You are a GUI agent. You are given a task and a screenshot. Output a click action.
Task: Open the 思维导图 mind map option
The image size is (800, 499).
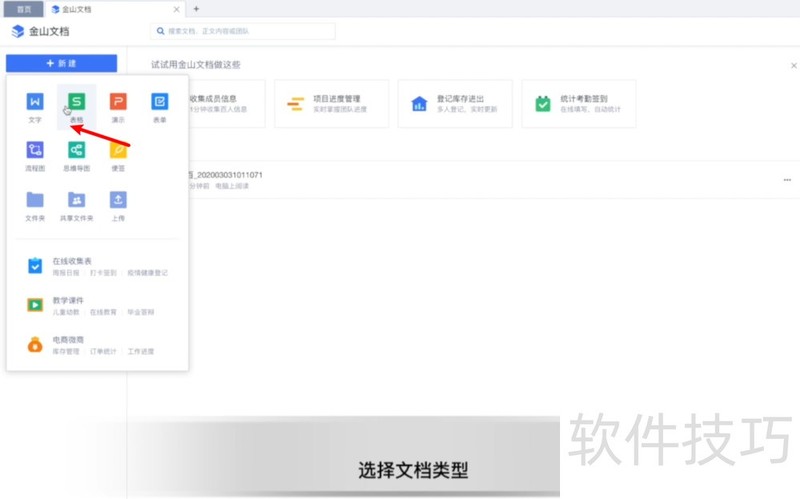(x=76, y=151)
